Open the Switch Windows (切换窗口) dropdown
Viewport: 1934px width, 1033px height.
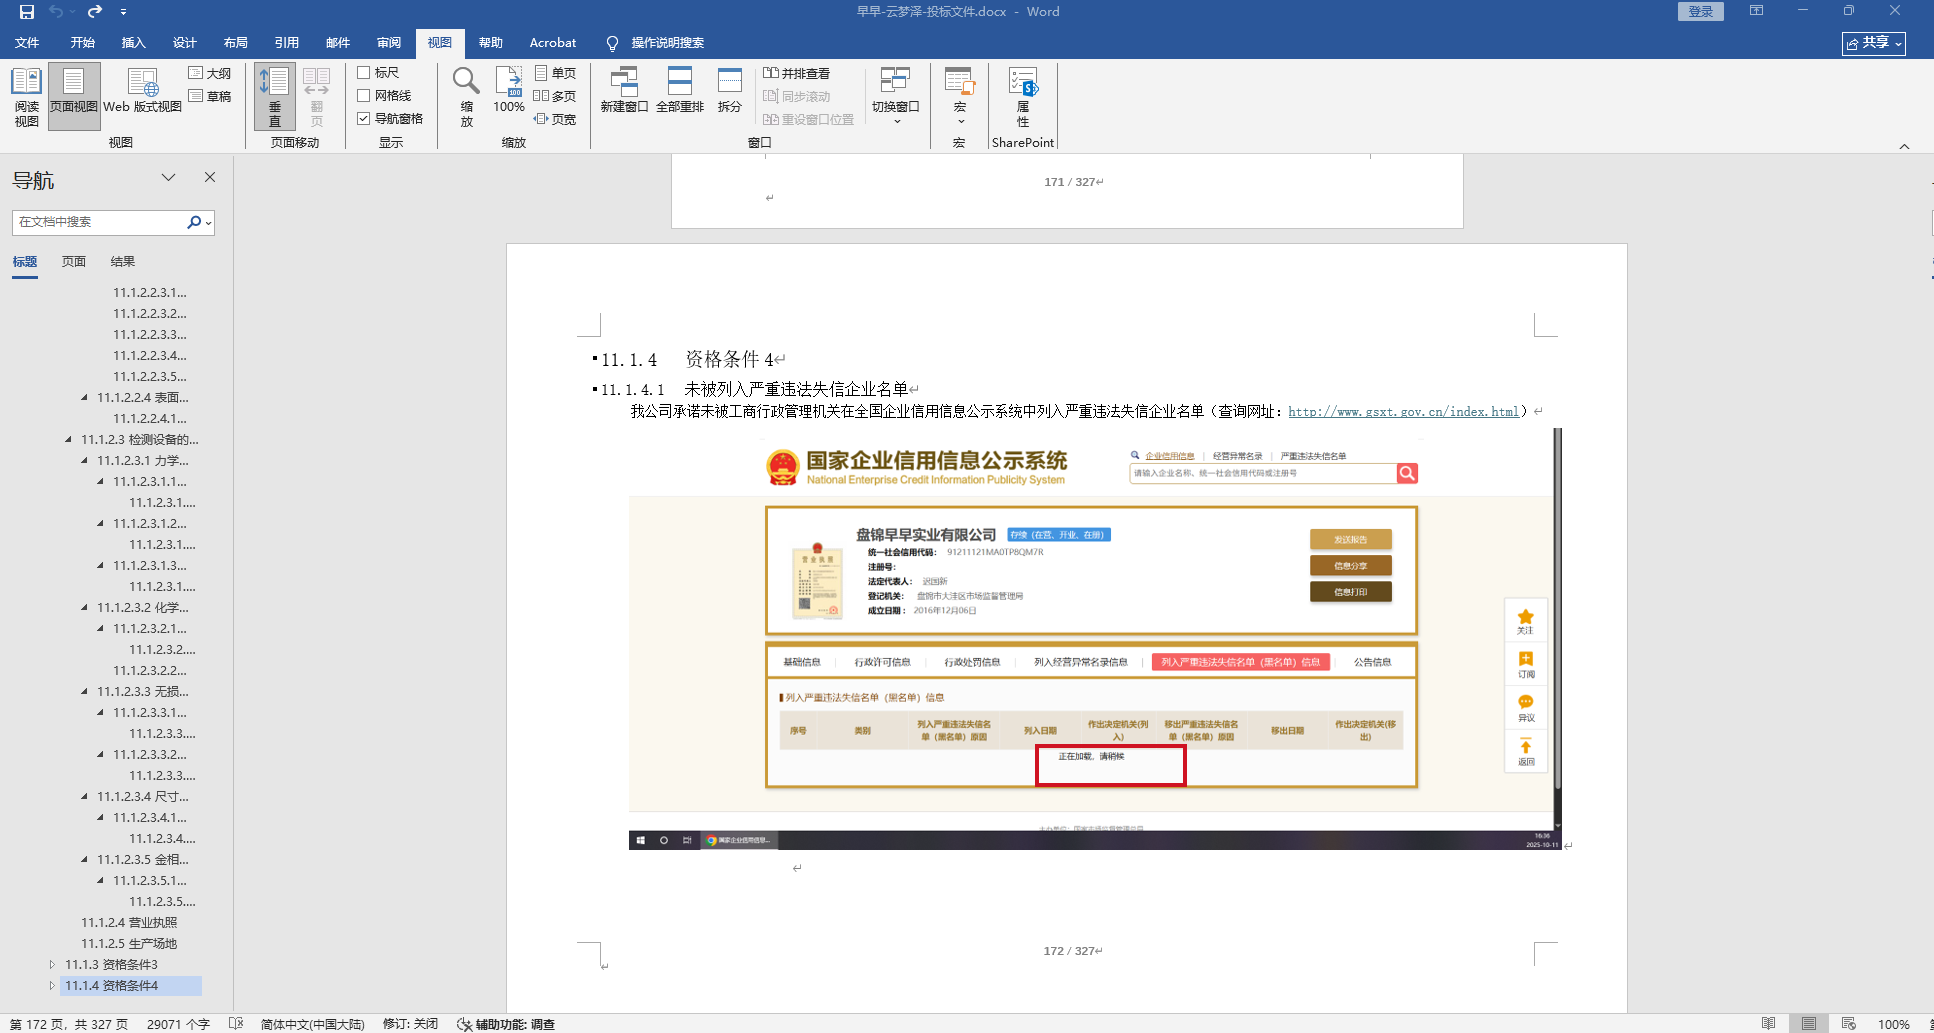coord(896,97)
